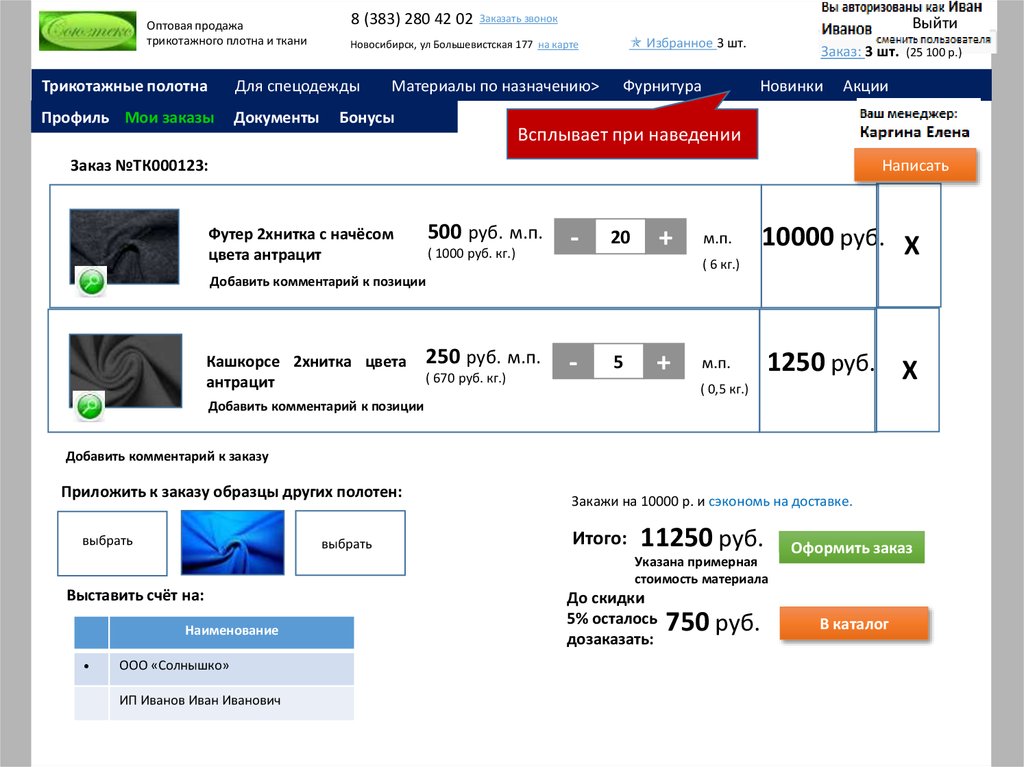Viewport: 1024px width, 767px height.
Task: Click phone number 8 (383) 280 42 02
Action: pos(411,19)
